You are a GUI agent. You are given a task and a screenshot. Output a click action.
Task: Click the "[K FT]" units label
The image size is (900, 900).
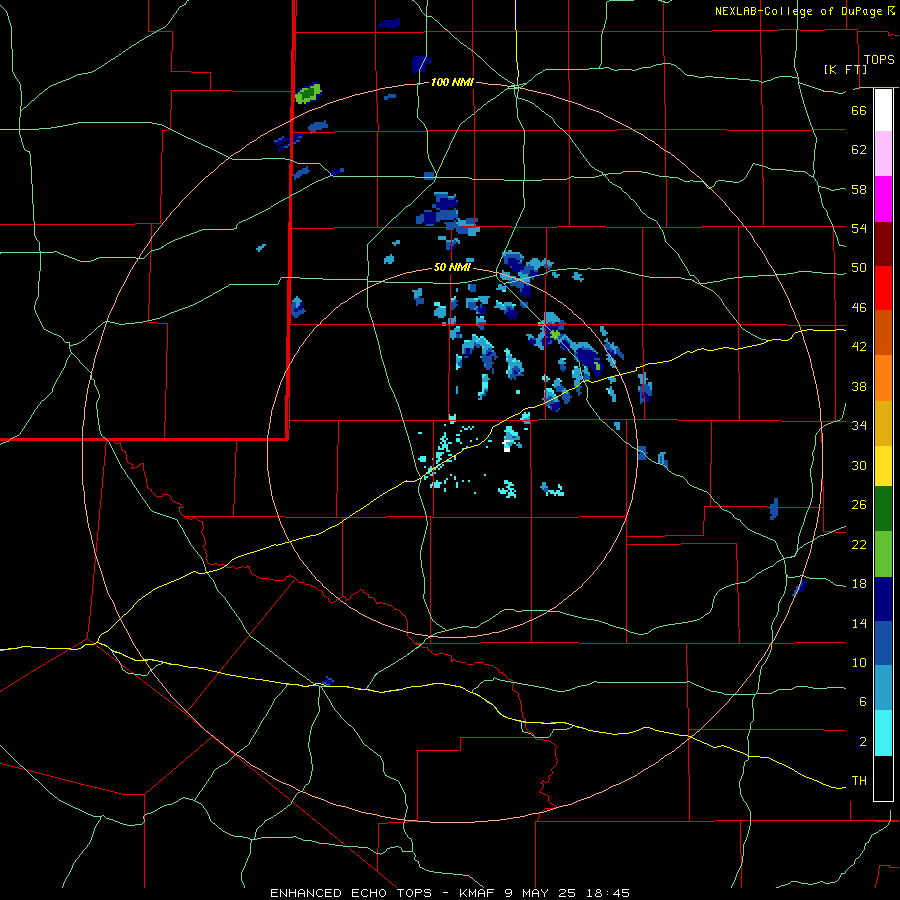pyautogui.click(x=845, y=69)
